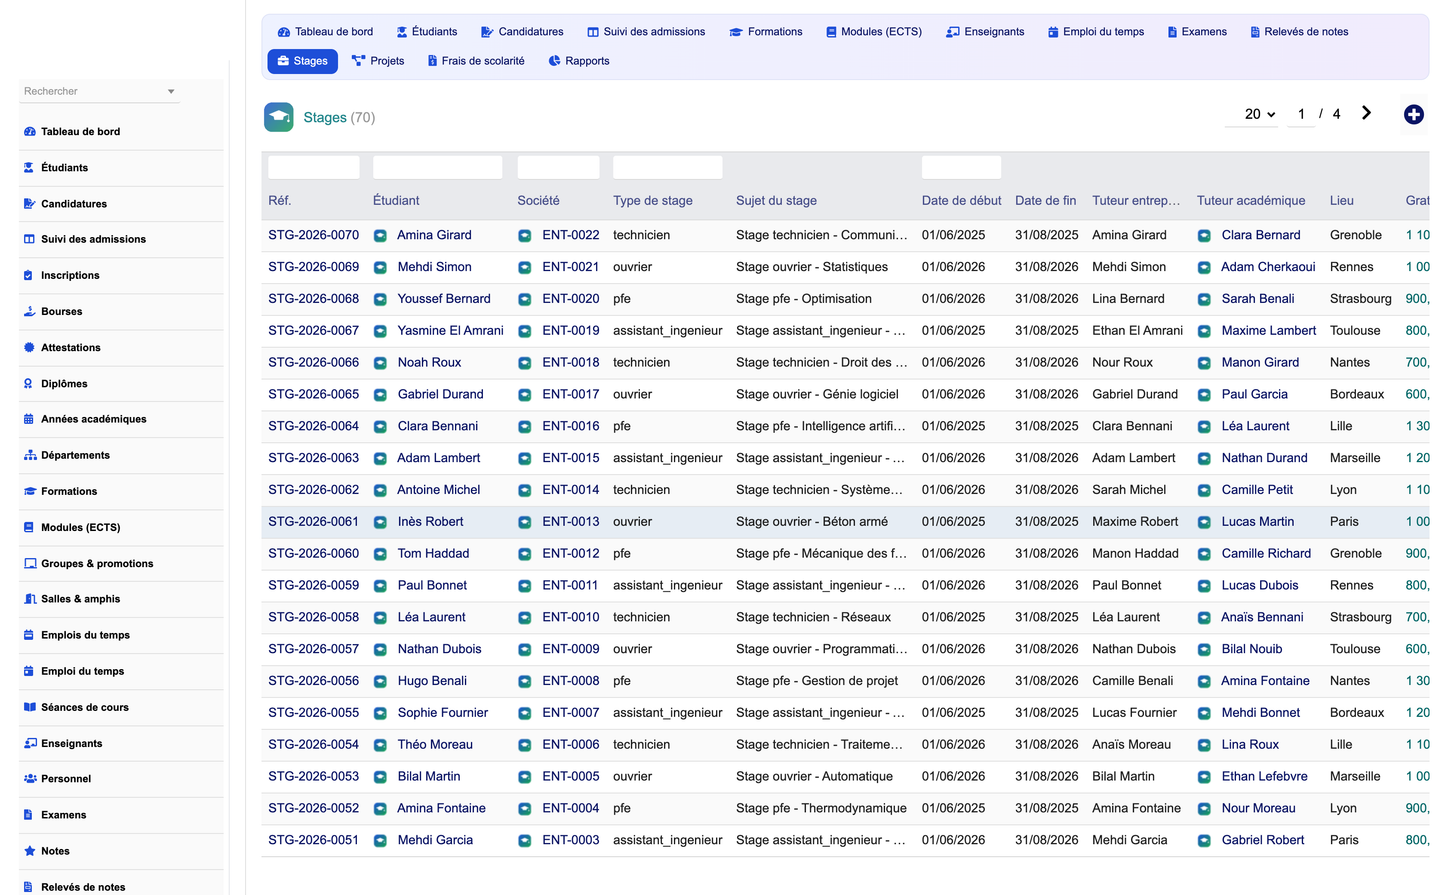Click the Candidatures icon in sidebar
1445x895 pixels.
coord(29,204)
